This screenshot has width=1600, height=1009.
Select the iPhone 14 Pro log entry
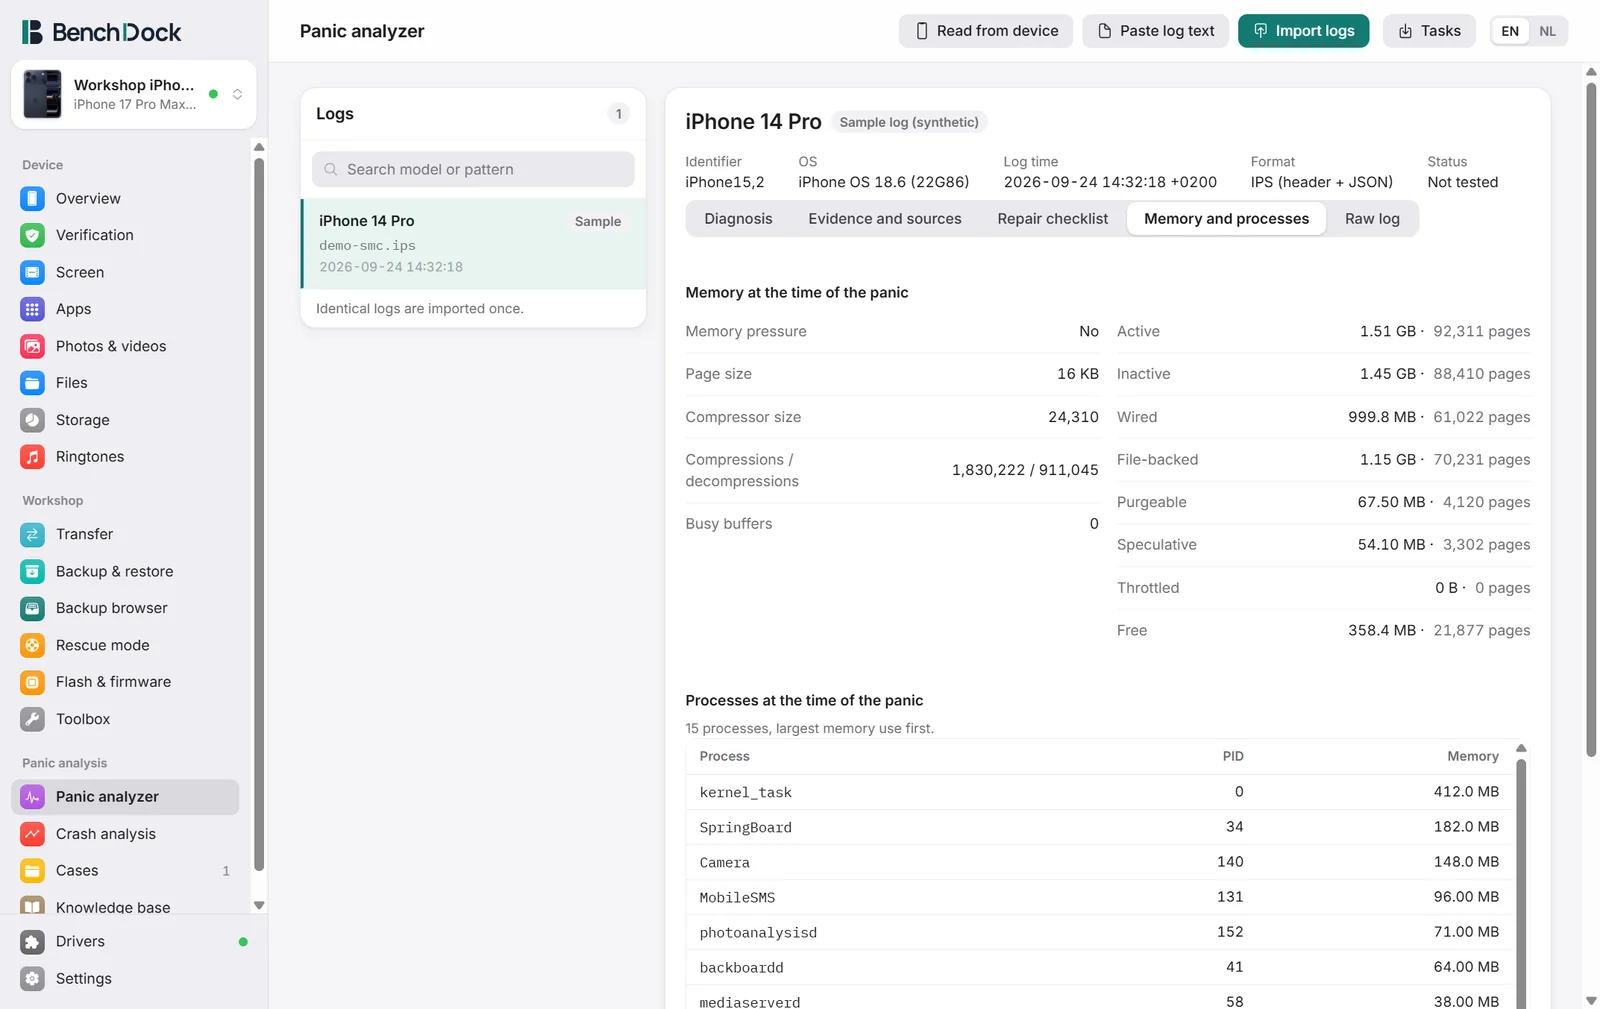474,244
